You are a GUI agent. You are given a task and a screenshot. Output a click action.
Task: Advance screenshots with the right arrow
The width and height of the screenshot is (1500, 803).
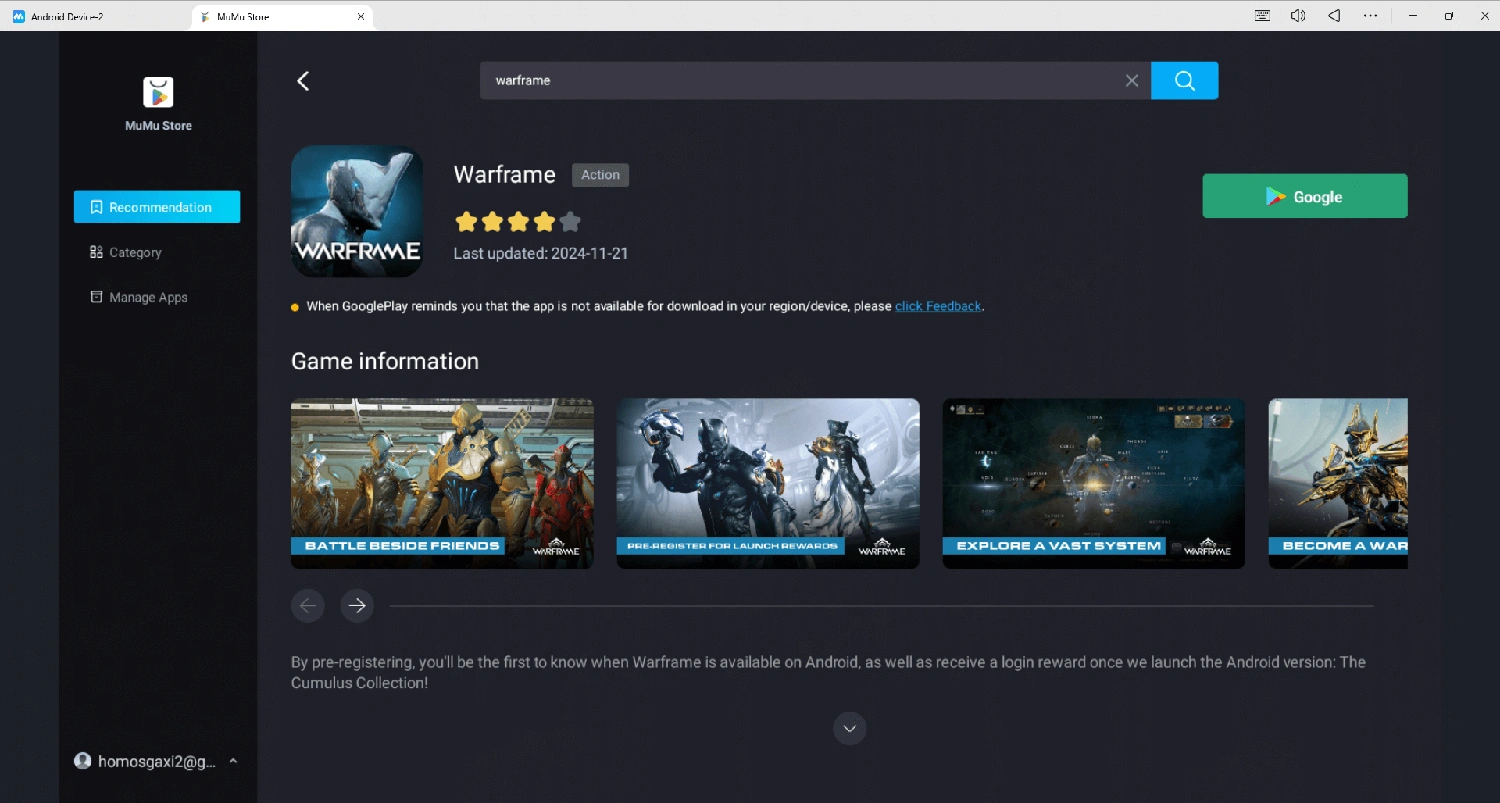[357, 605]
